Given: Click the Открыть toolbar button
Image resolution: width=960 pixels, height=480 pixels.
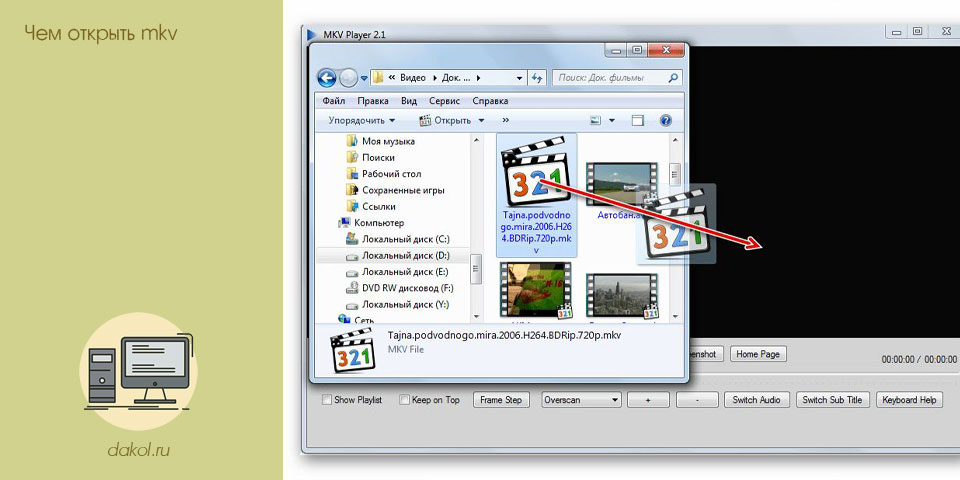Looking at the screenshot, I should (x=446, y=121).
